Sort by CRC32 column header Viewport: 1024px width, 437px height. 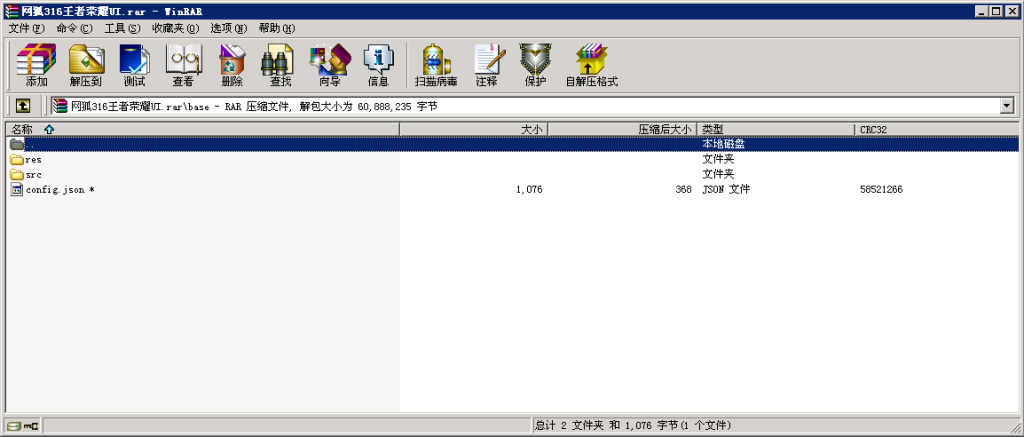(936, 129)
